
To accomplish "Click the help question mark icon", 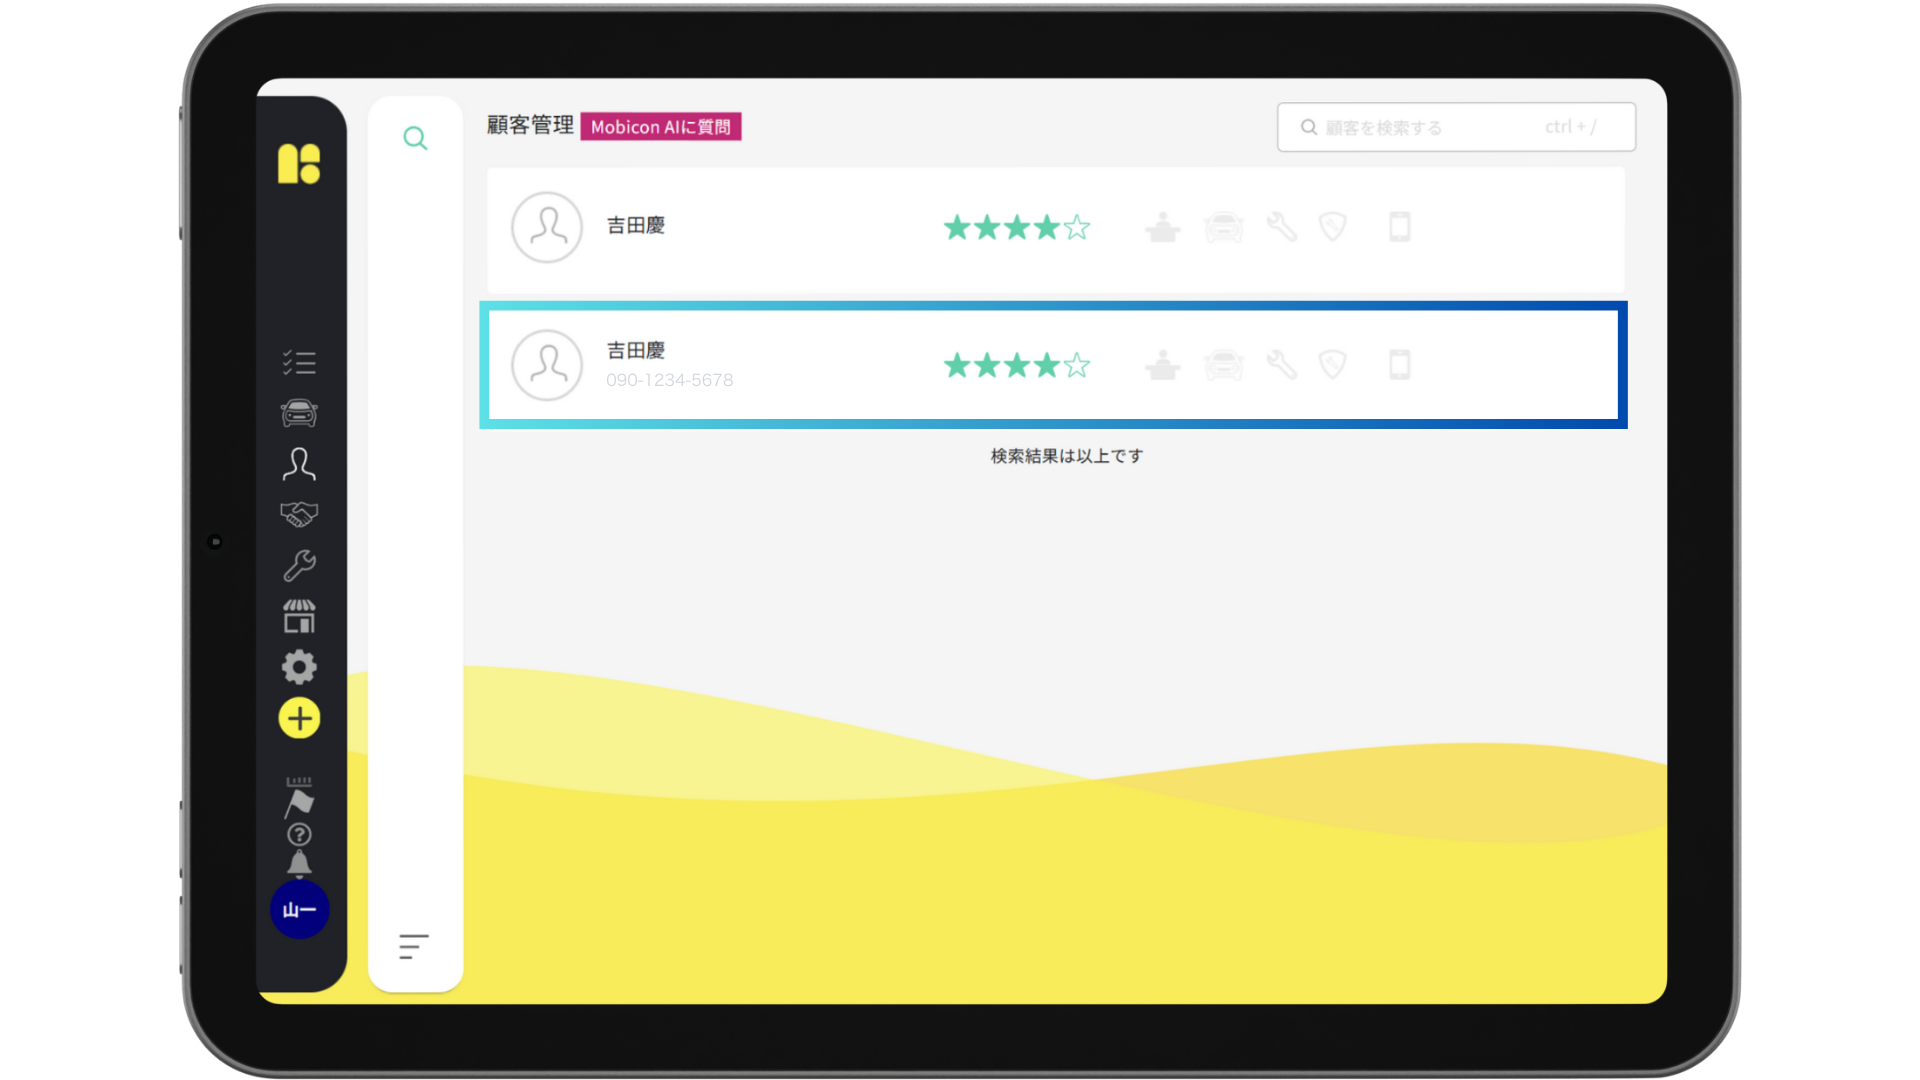I will pos(299,833).
